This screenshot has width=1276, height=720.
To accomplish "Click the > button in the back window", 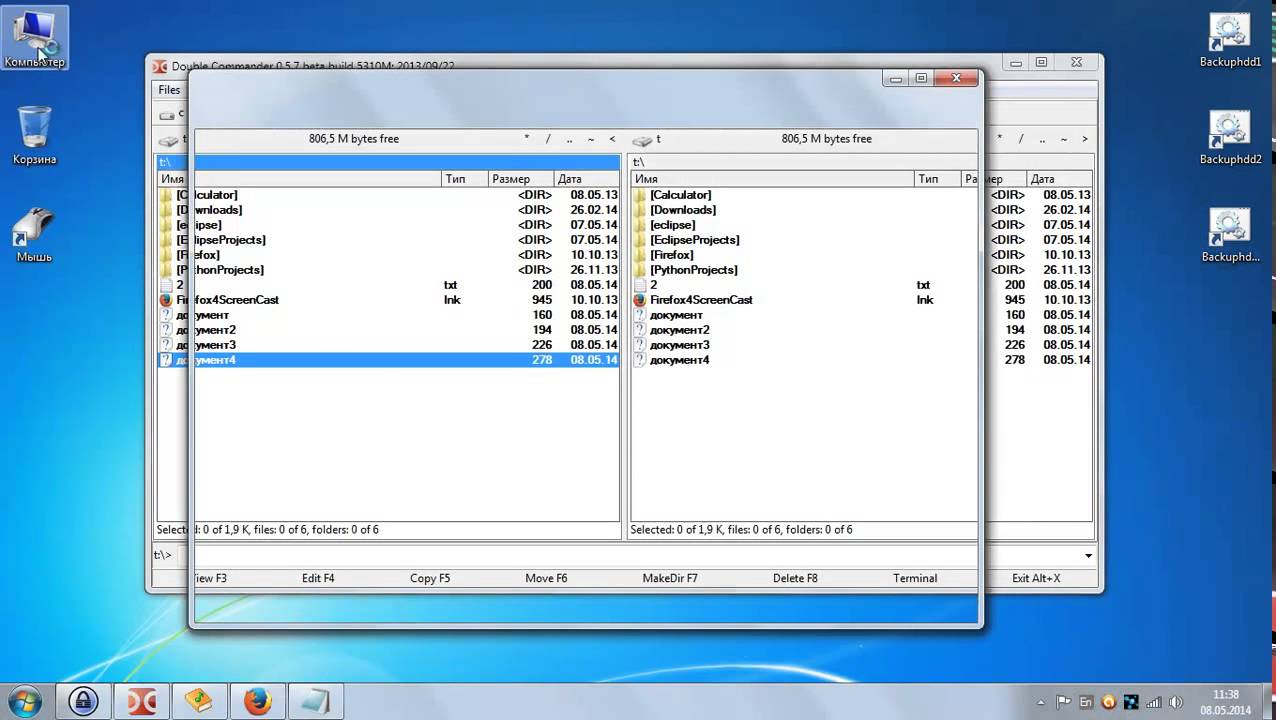I will coord(1085,139).
